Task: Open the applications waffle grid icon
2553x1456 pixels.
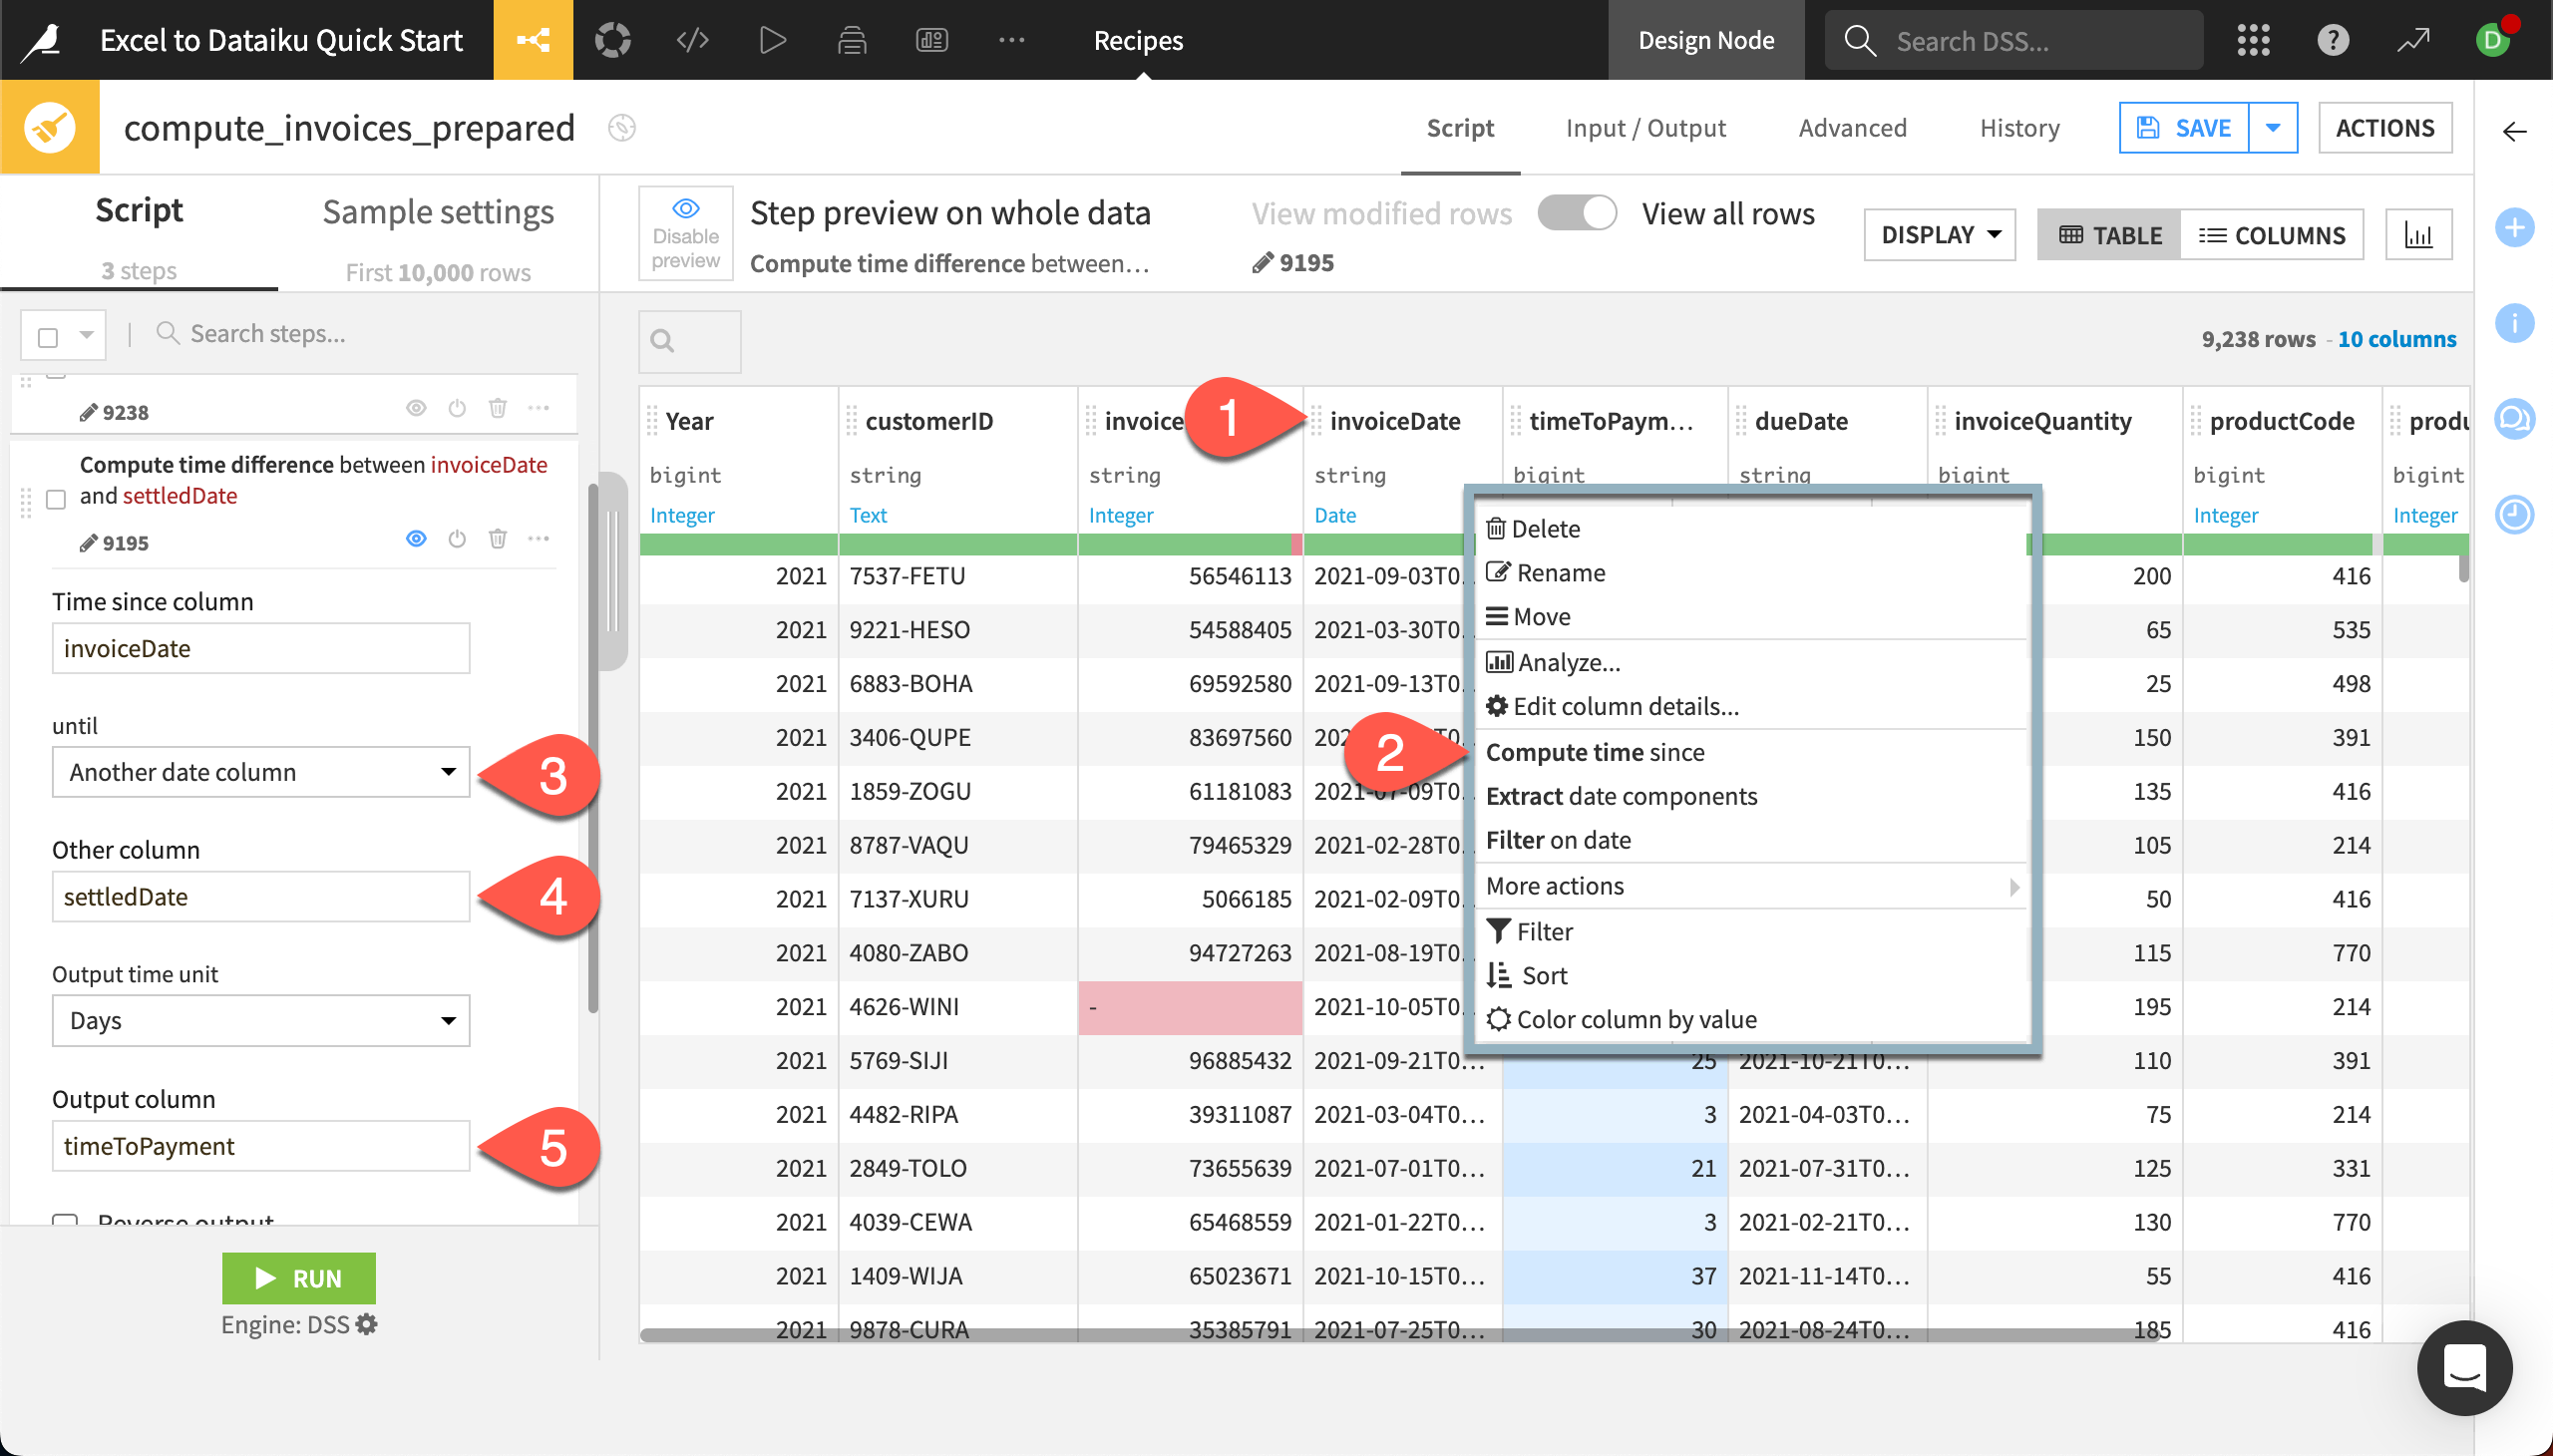Action: point(2255,40)
